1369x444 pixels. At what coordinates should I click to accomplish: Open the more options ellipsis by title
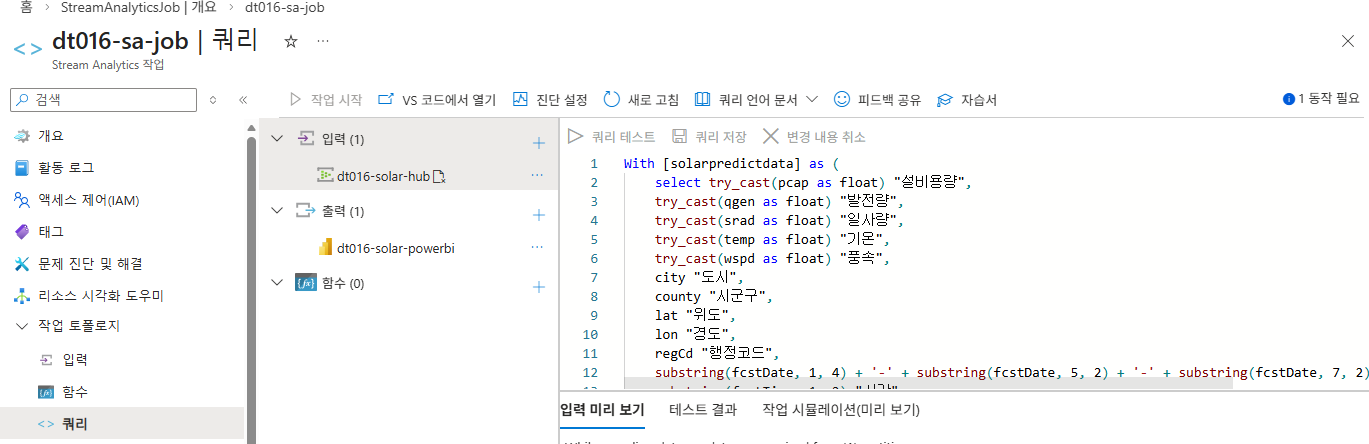pyautogui.click(x=322, y=41)
